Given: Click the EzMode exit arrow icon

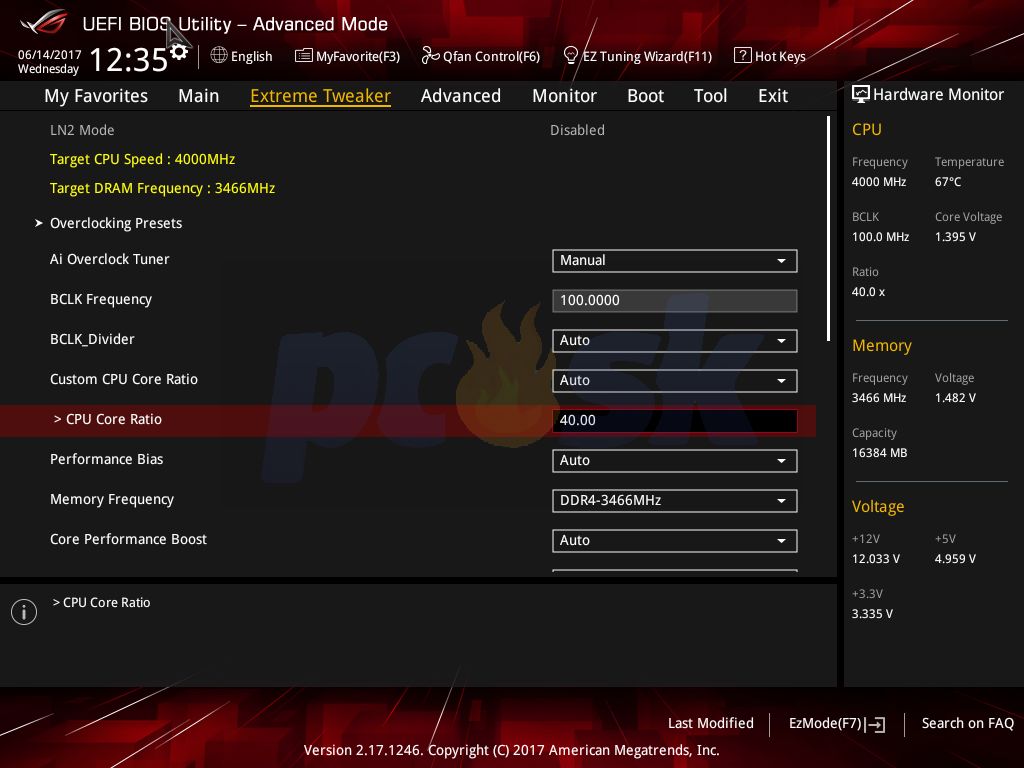Looking at the screenshot, I should tap(876, 724).
